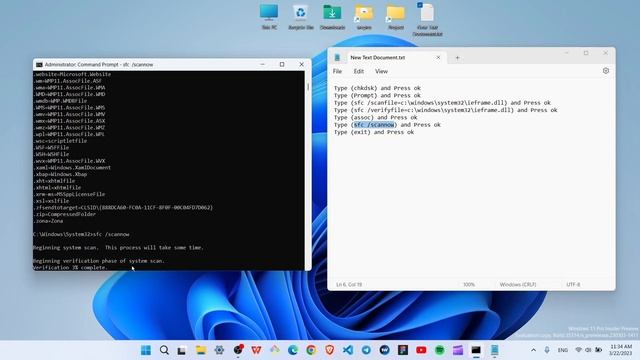Click the microphone tray icon

[x=547, y=350]
